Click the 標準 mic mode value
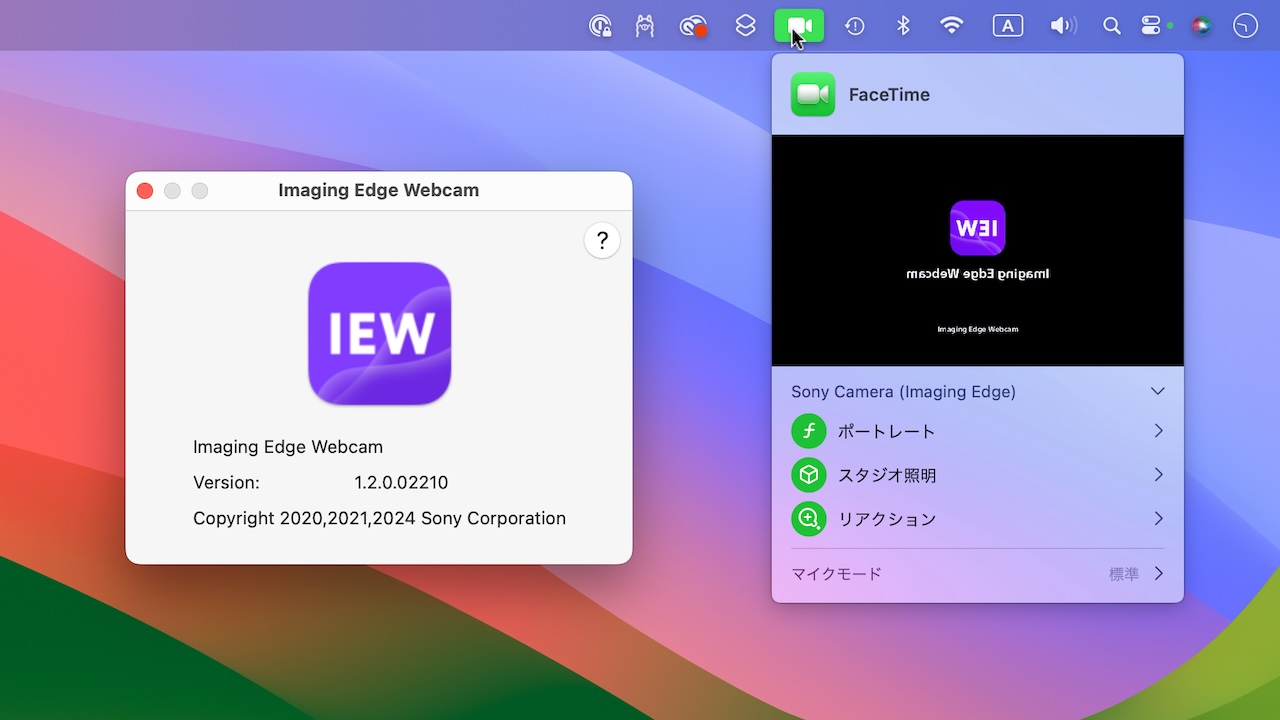This screenshot has height=720, width=1280. tap(1124, 574)
